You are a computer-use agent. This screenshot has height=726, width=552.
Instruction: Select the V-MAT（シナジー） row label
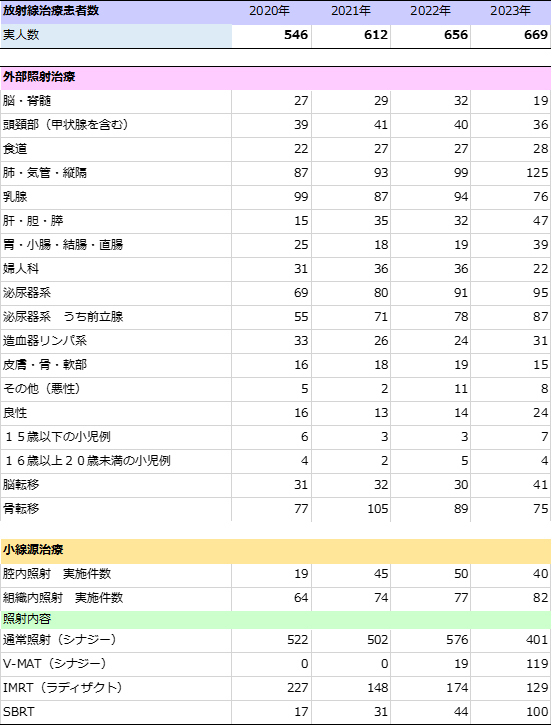pyautogui.click(x=55, y=664)
